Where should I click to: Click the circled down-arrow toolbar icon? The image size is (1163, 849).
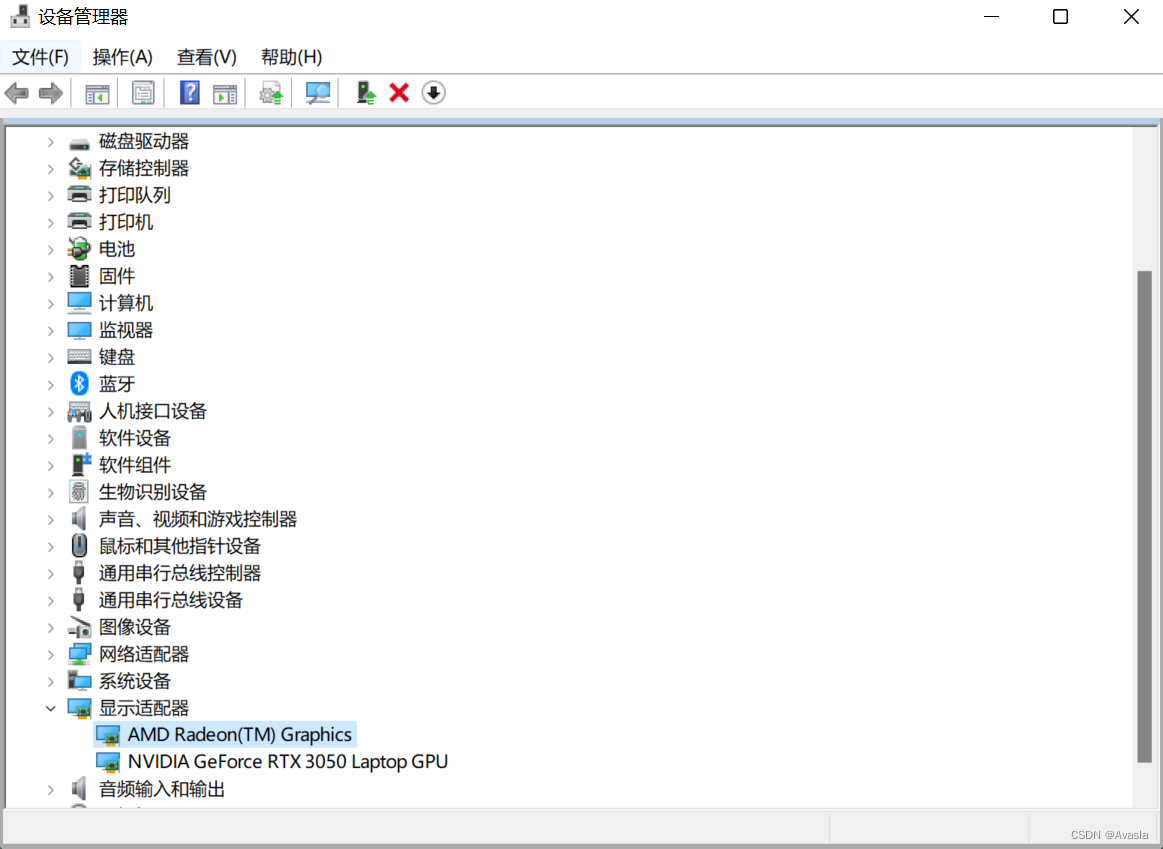433,93
